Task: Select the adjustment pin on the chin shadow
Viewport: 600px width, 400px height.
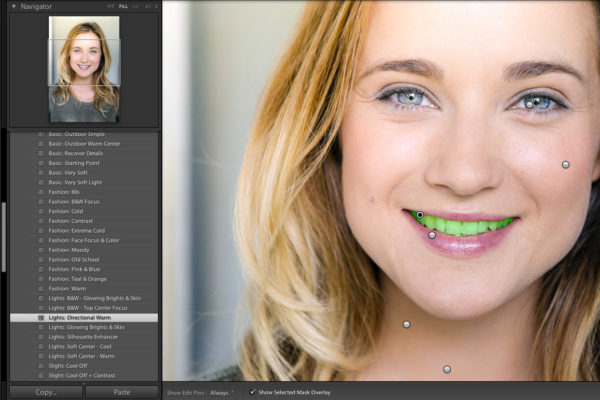Action: [406, 325]
